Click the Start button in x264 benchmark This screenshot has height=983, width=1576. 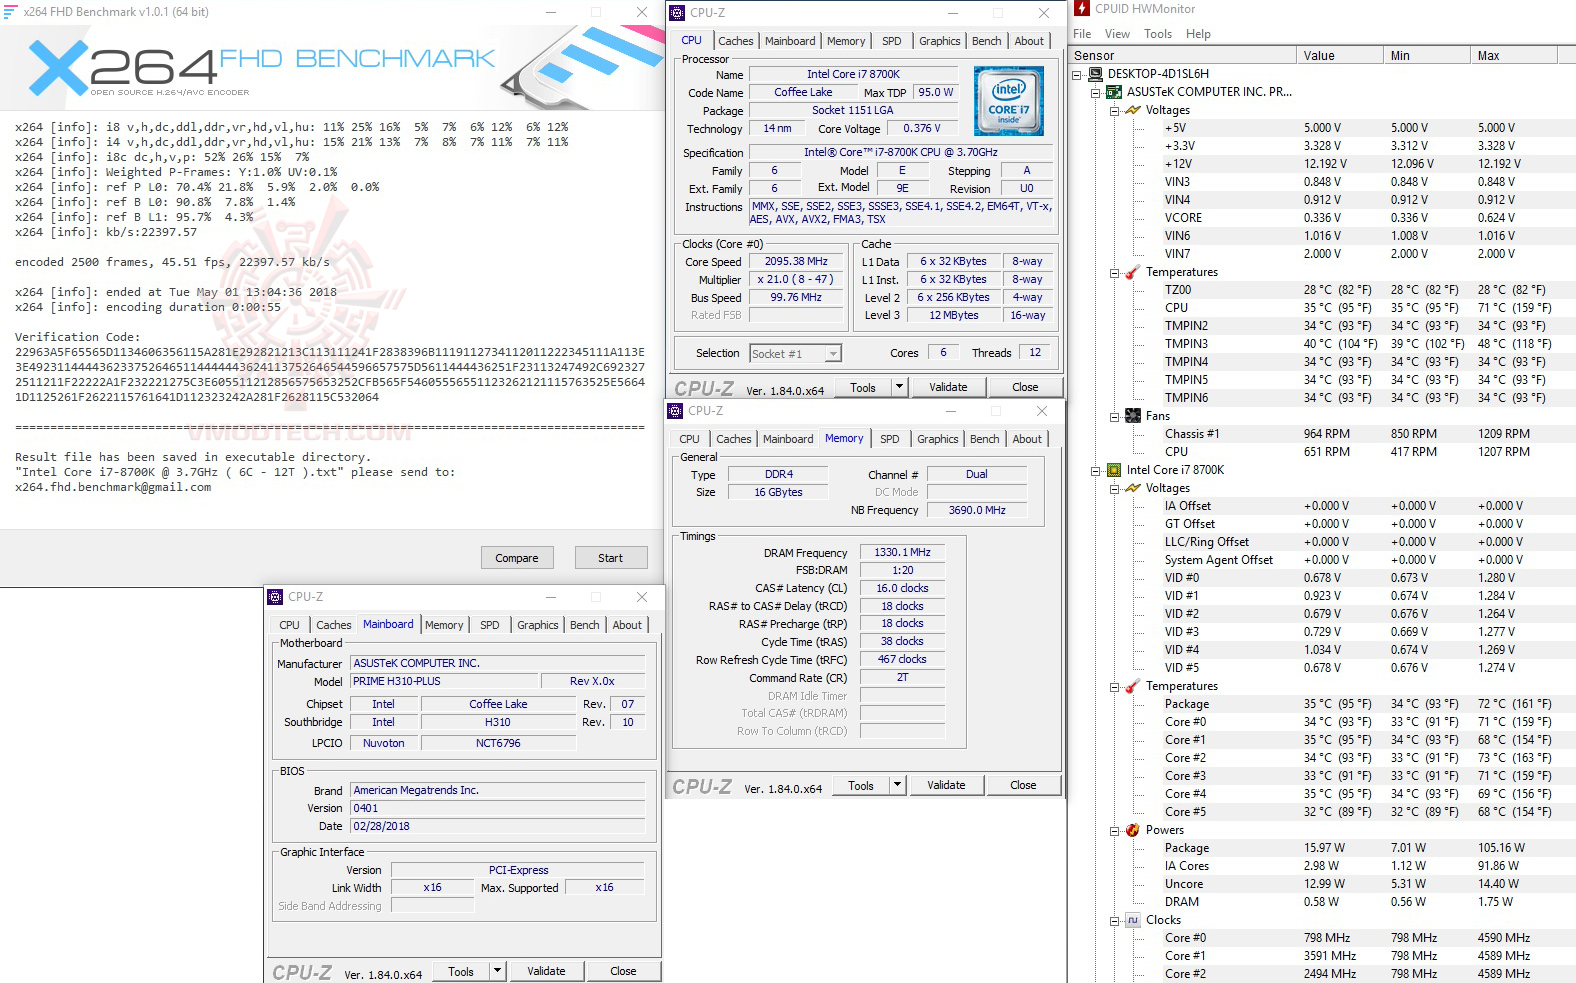pyautogui.click(x=611, y=558)
